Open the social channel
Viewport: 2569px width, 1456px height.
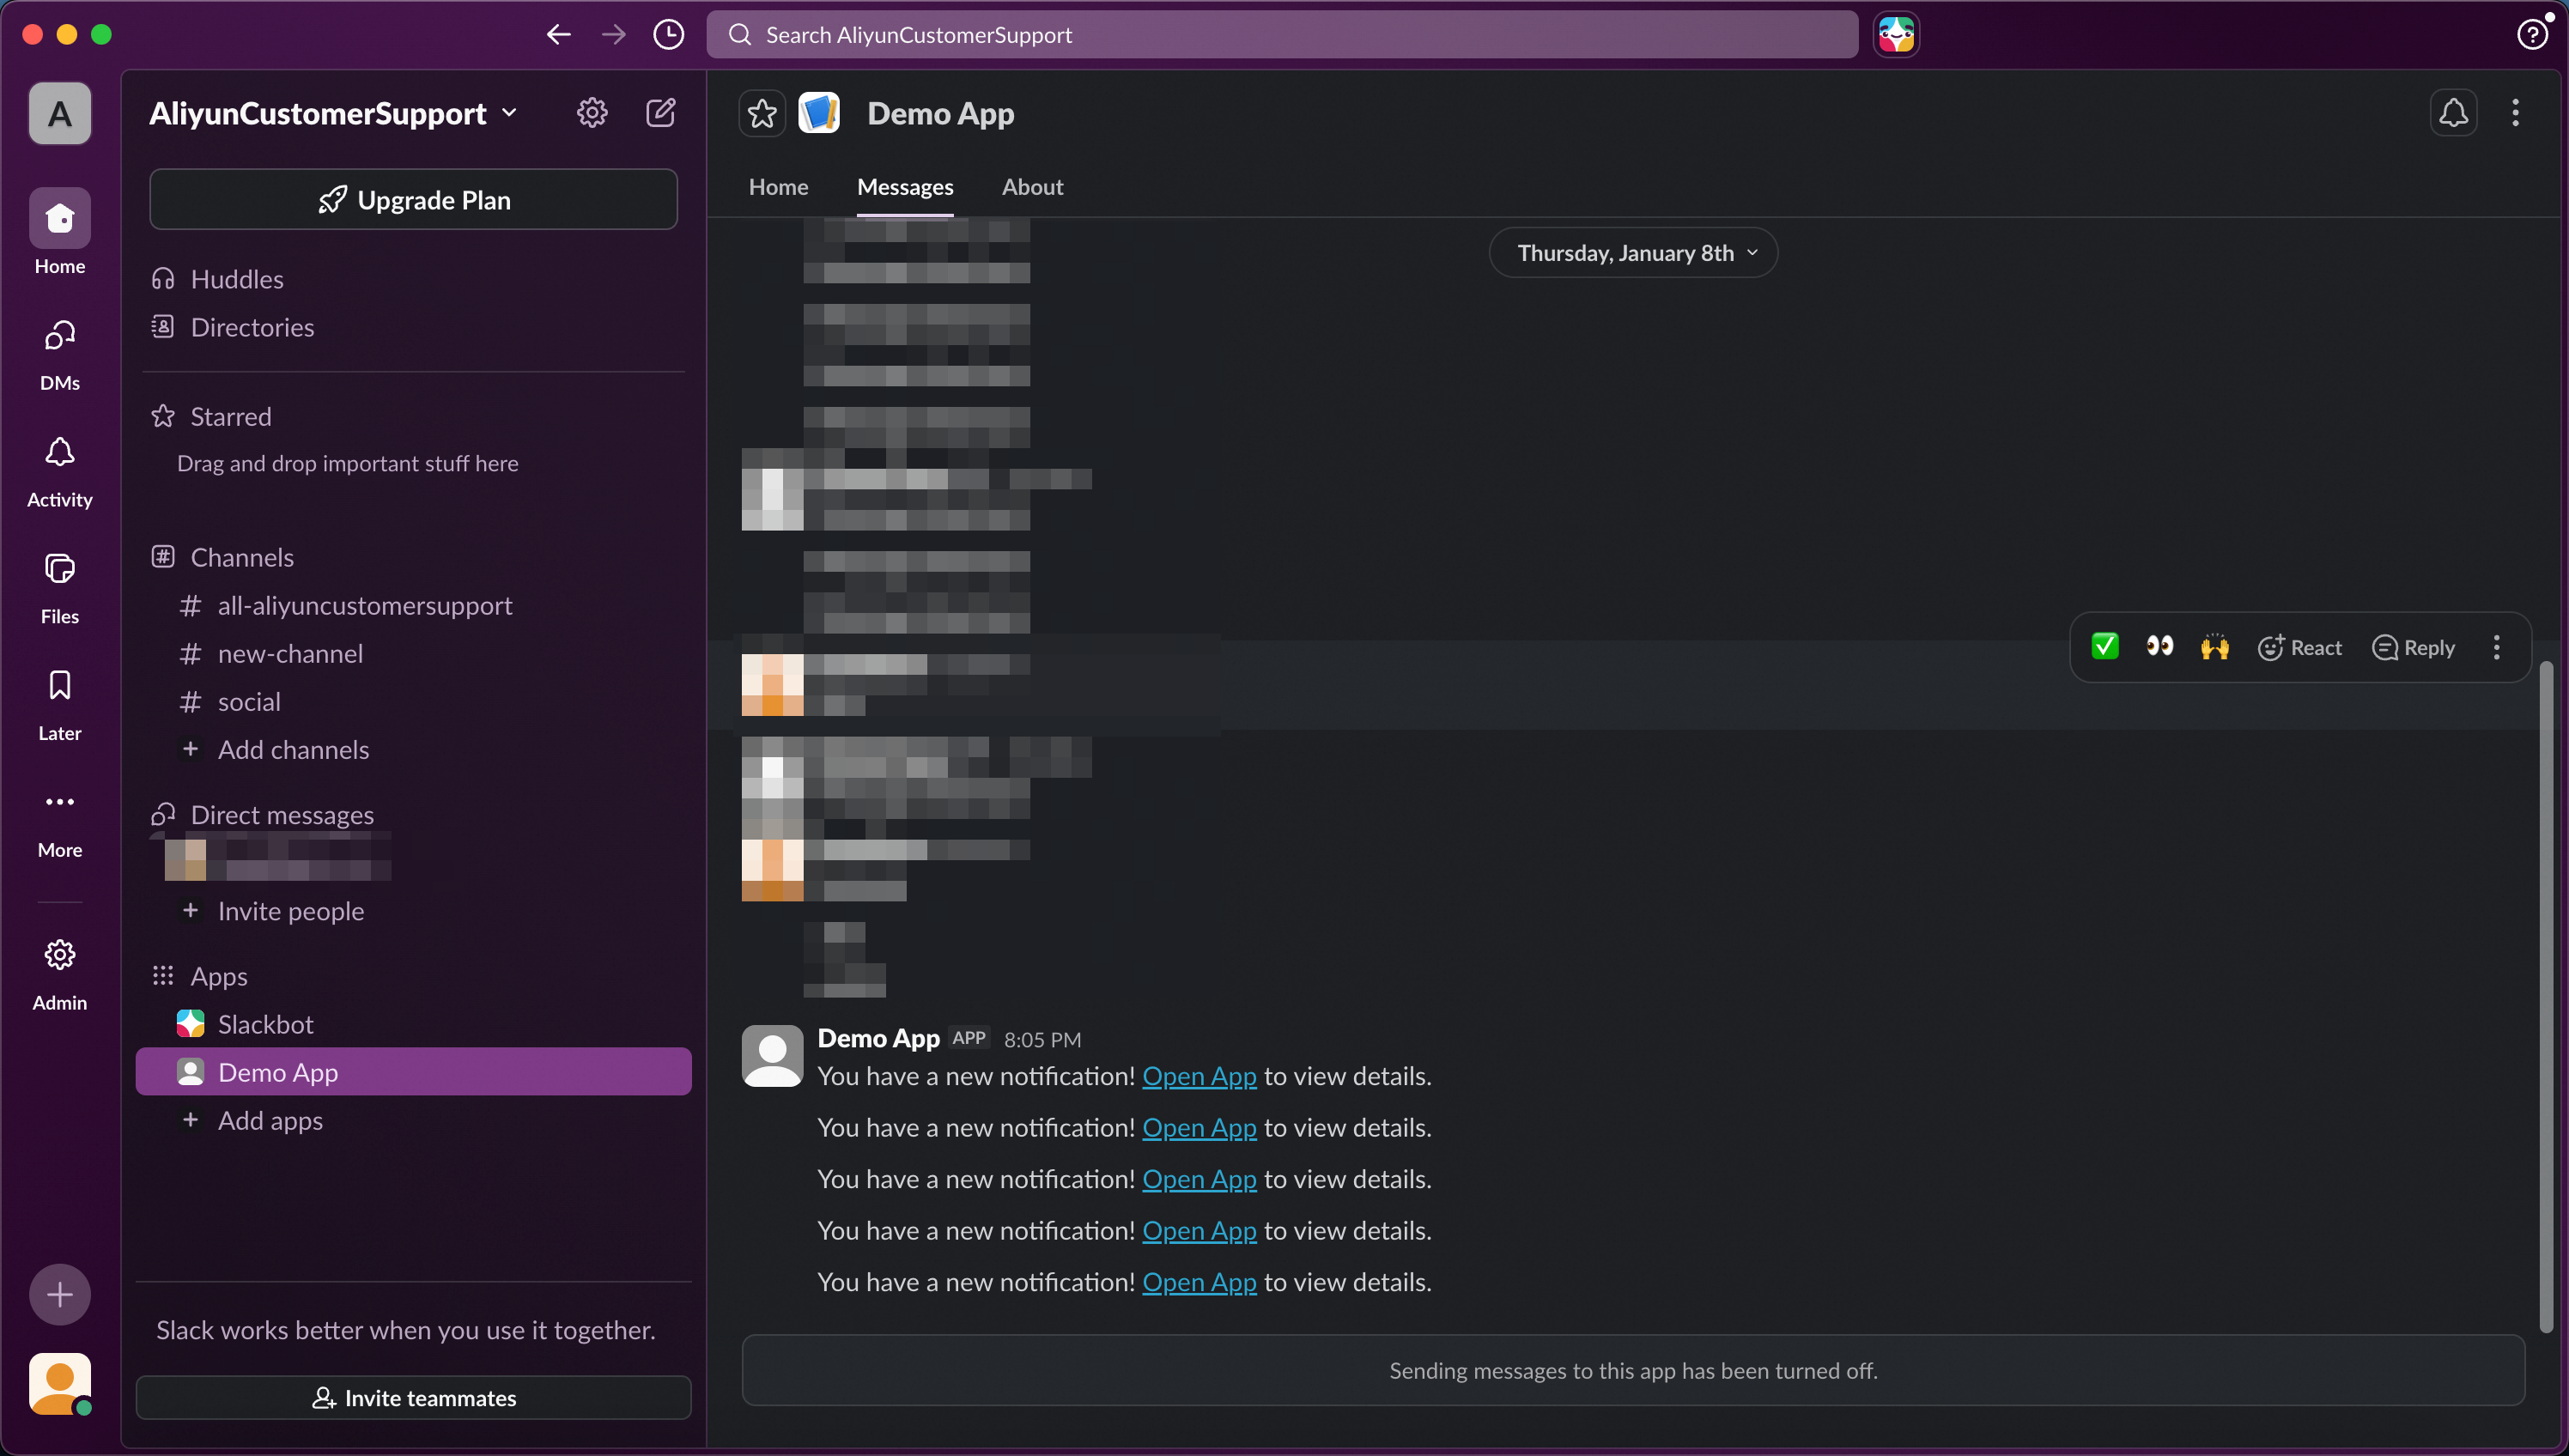coord(413,701)
